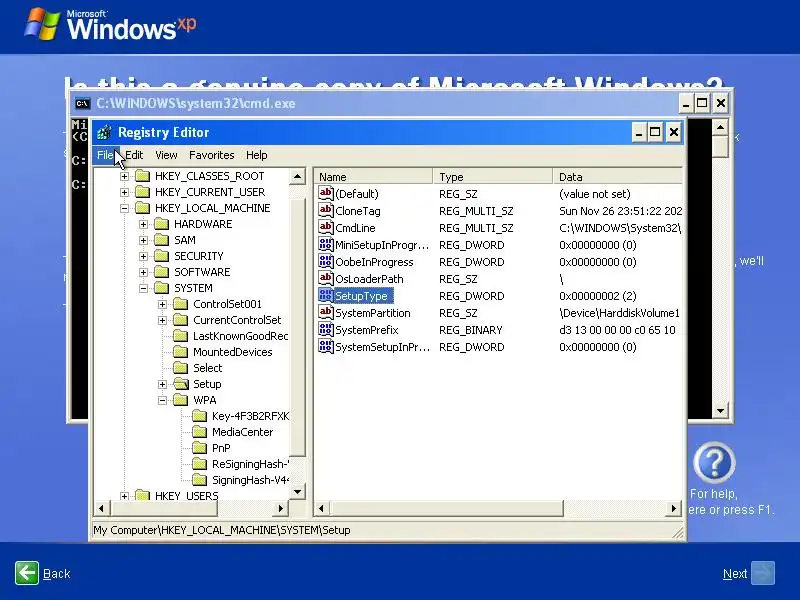Select the SetupType value name
Viewport: 800px width, 600px height.
361,296
